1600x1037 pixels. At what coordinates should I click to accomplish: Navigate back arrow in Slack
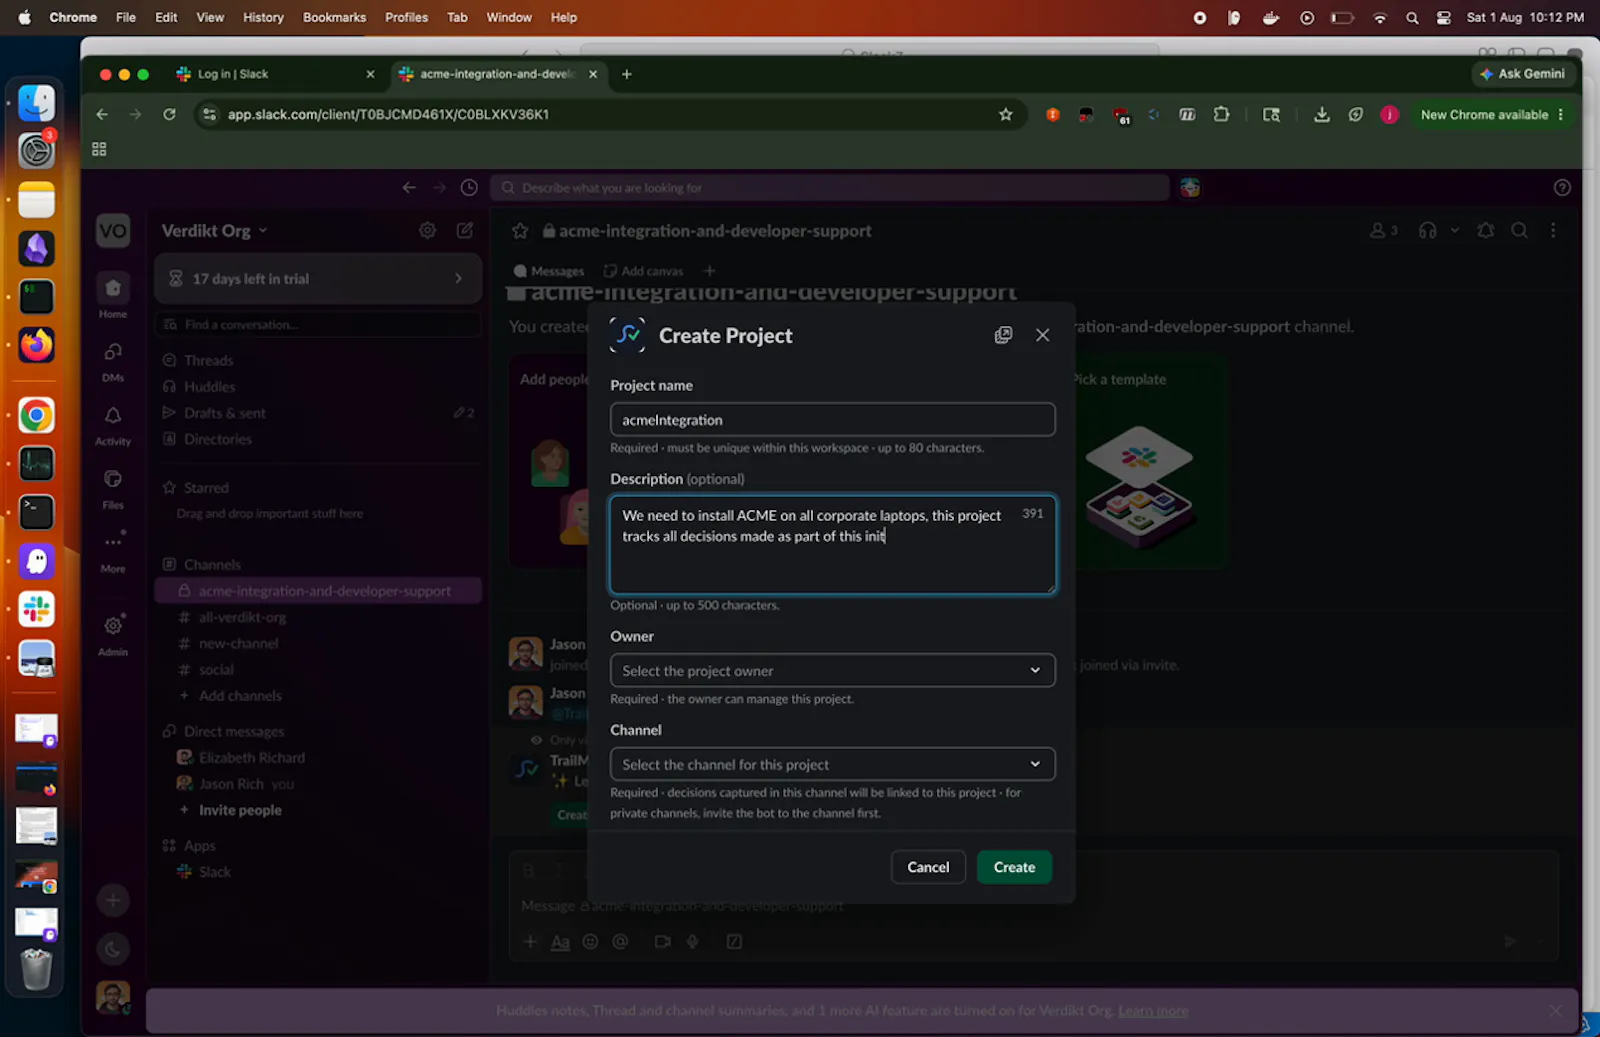click(409, 188)
